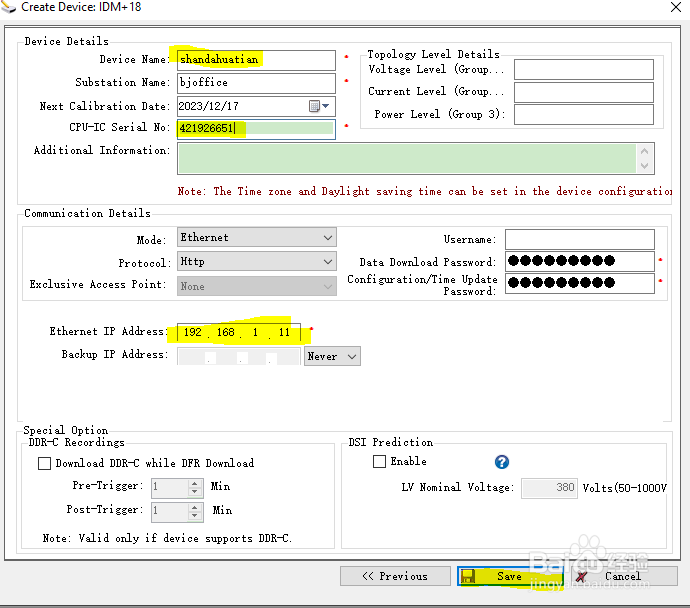Focus the CPU-IC Serial No field
This screenshot has height=608, width=690.
pos(256,129)
